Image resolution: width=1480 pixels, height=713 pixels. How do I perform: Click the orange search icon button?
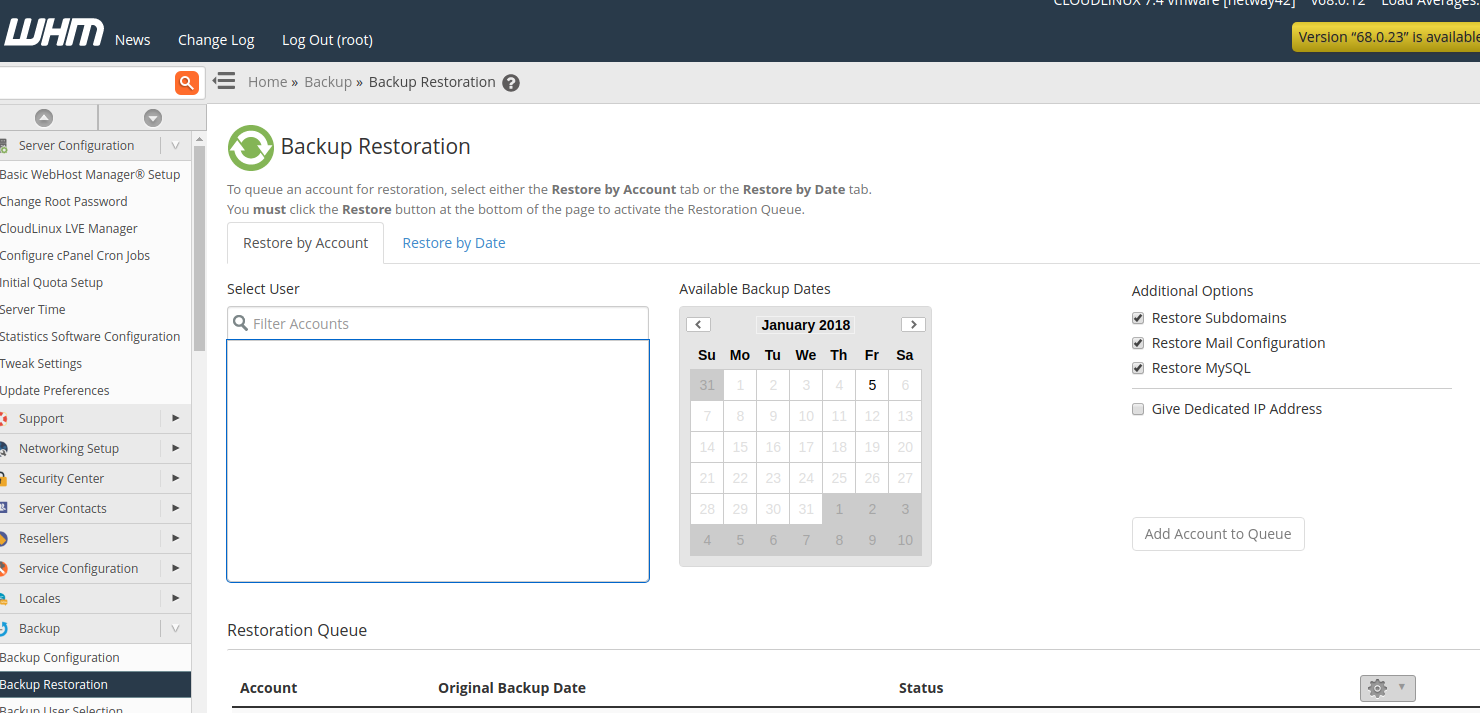pyautogui.click(x=186, y=82)
